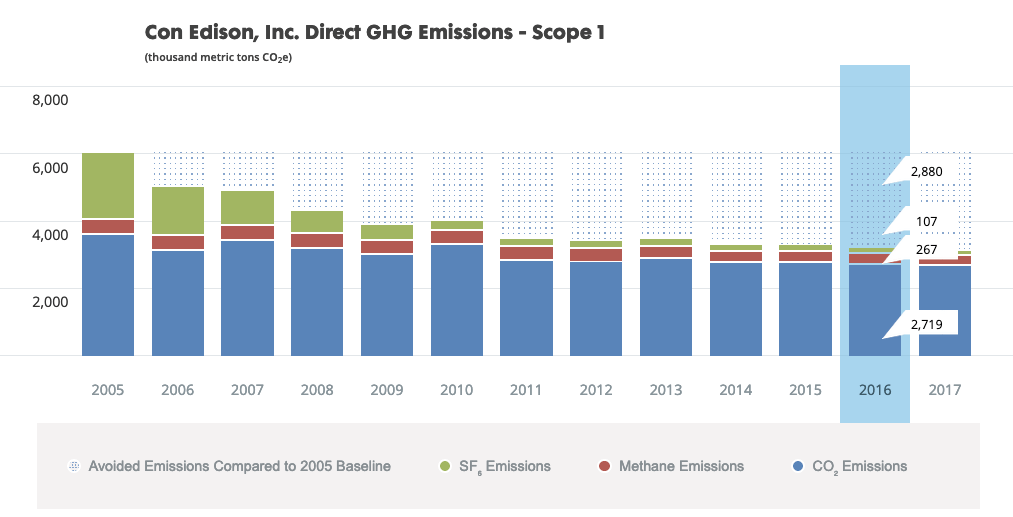Toggle Methane Emissions legend entry
Viewport: 1013px width, 517px height.
(x=671, y=466)
